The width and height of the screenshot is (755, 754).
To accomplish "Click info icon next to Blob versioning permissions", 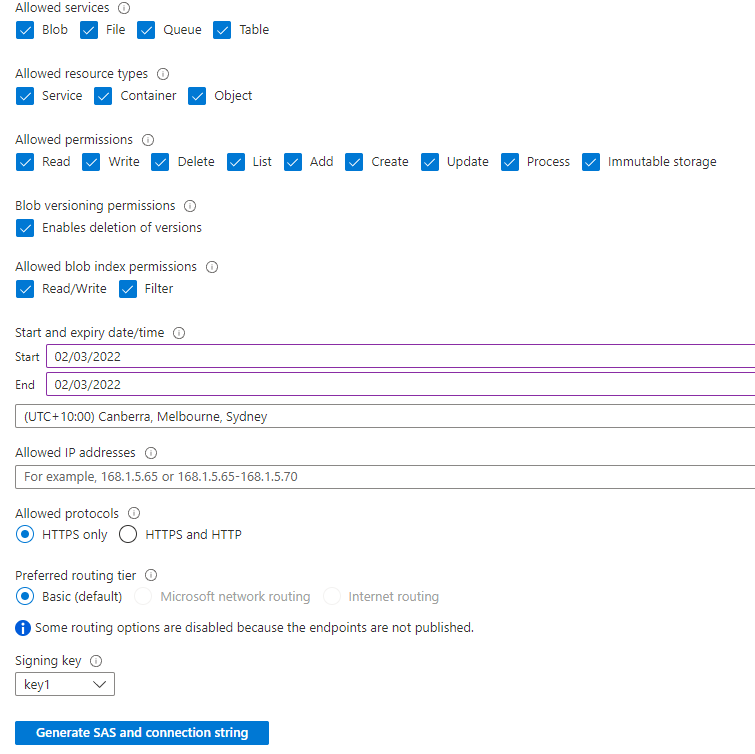I will click(190, 206).
